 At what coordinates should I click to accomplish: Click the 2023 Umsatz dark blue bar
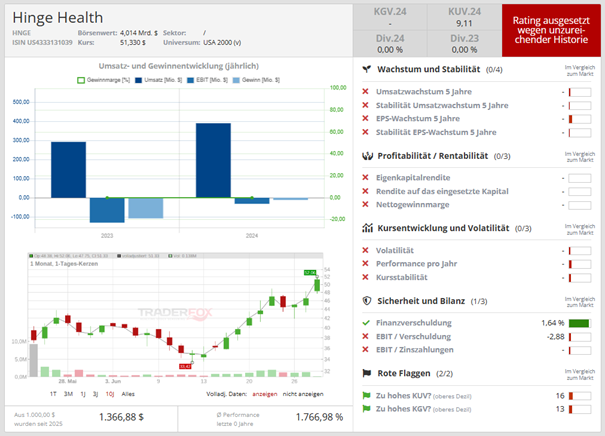pos(68,170)
